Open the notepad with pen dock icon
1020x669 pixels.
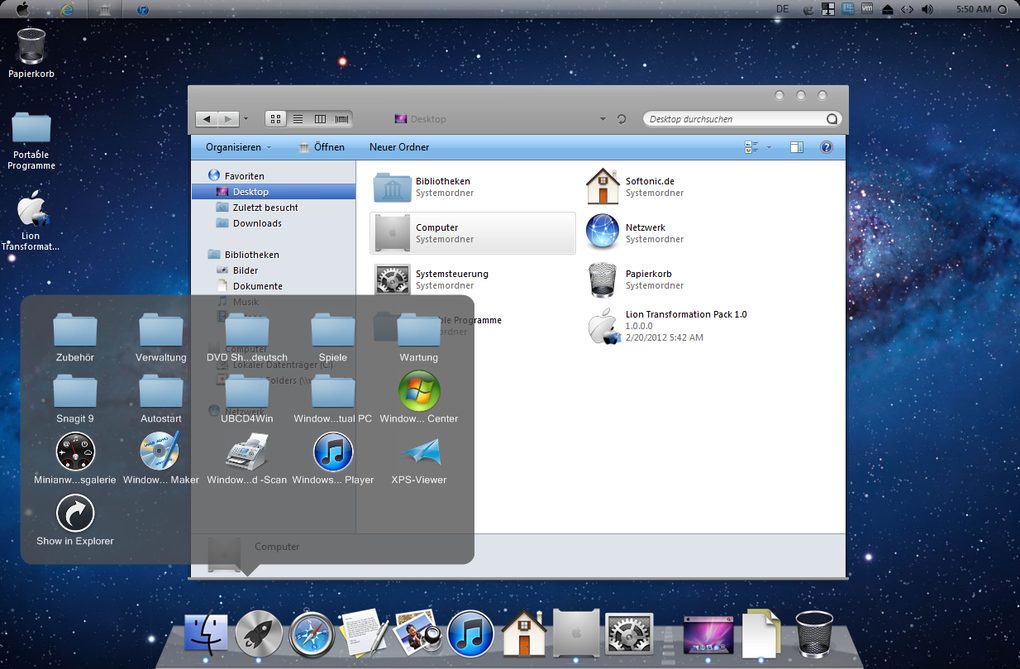coord(364,633)
